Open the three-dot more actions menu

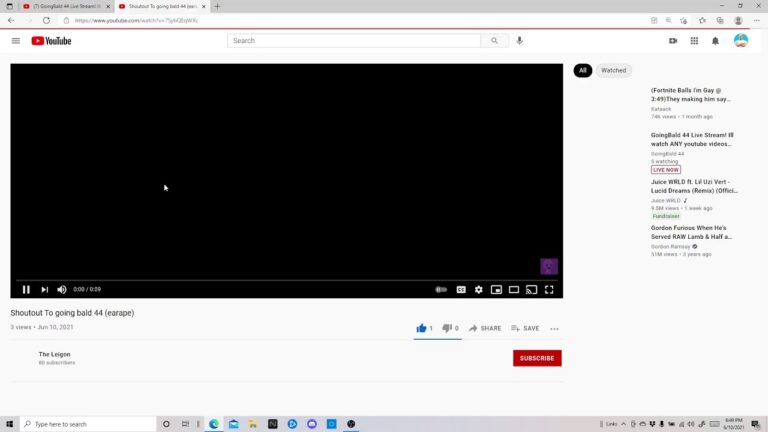coord(554,328)
